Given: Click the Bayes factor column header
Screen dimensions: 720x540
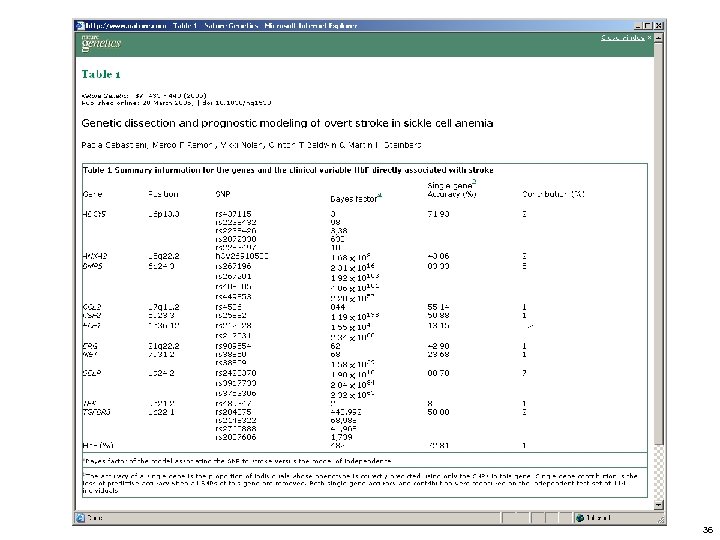Looking at the screenshot, I should pos(354,199).
